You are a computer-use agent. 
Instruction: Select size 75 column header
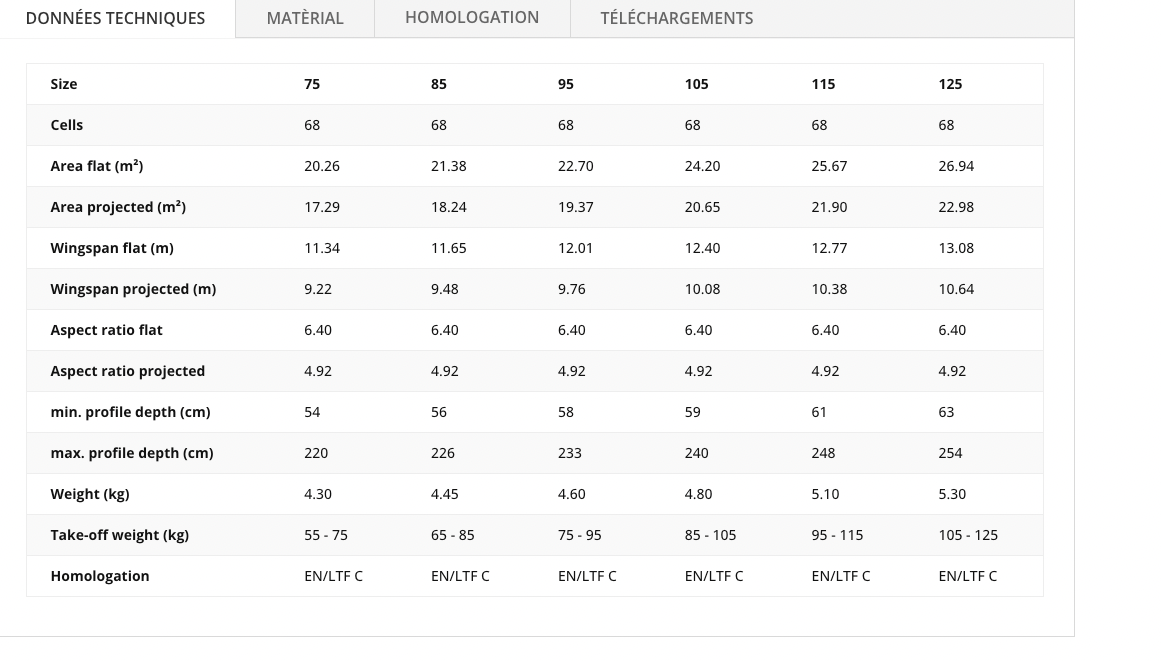[x=312, y=84]
